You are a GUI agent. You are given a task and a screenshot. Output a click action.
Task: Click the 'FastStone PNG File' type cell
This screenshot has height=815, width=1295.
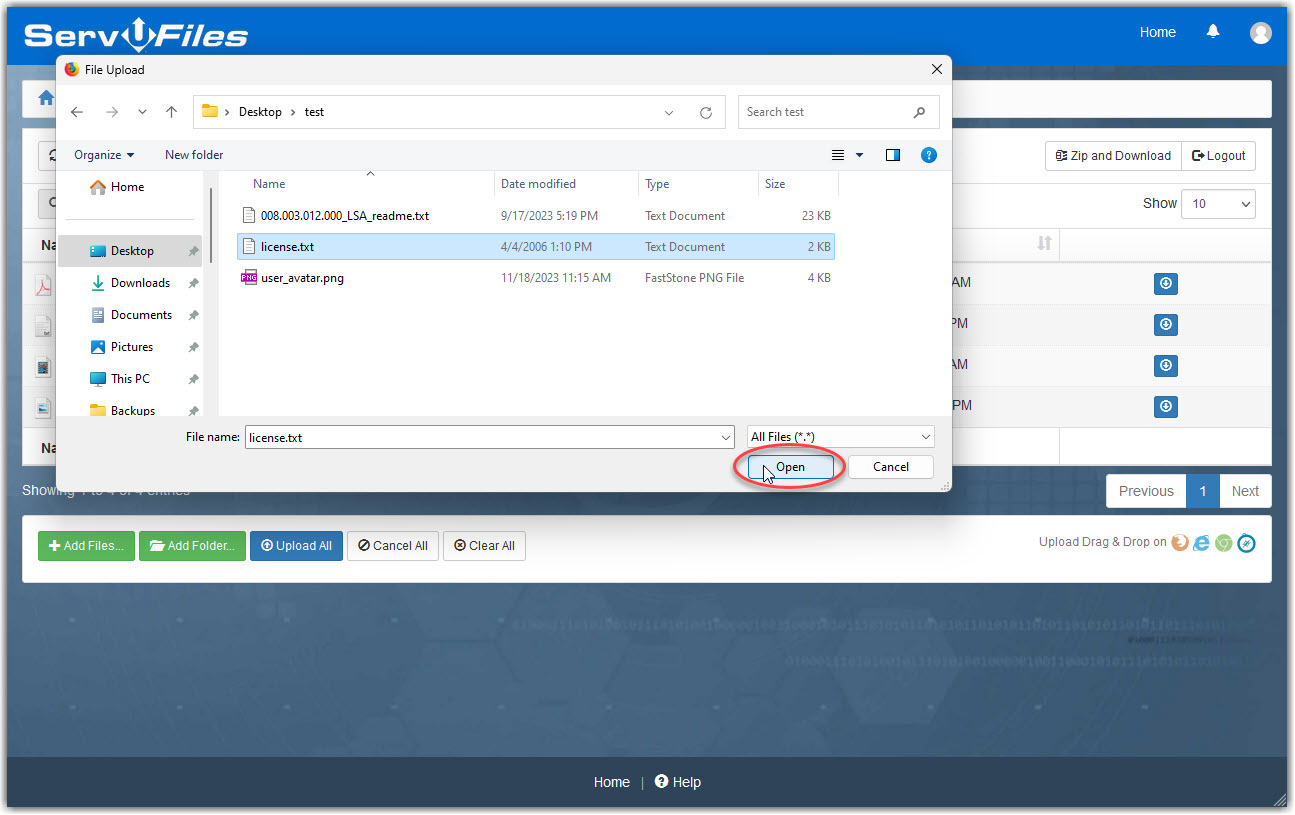(694, 278)
